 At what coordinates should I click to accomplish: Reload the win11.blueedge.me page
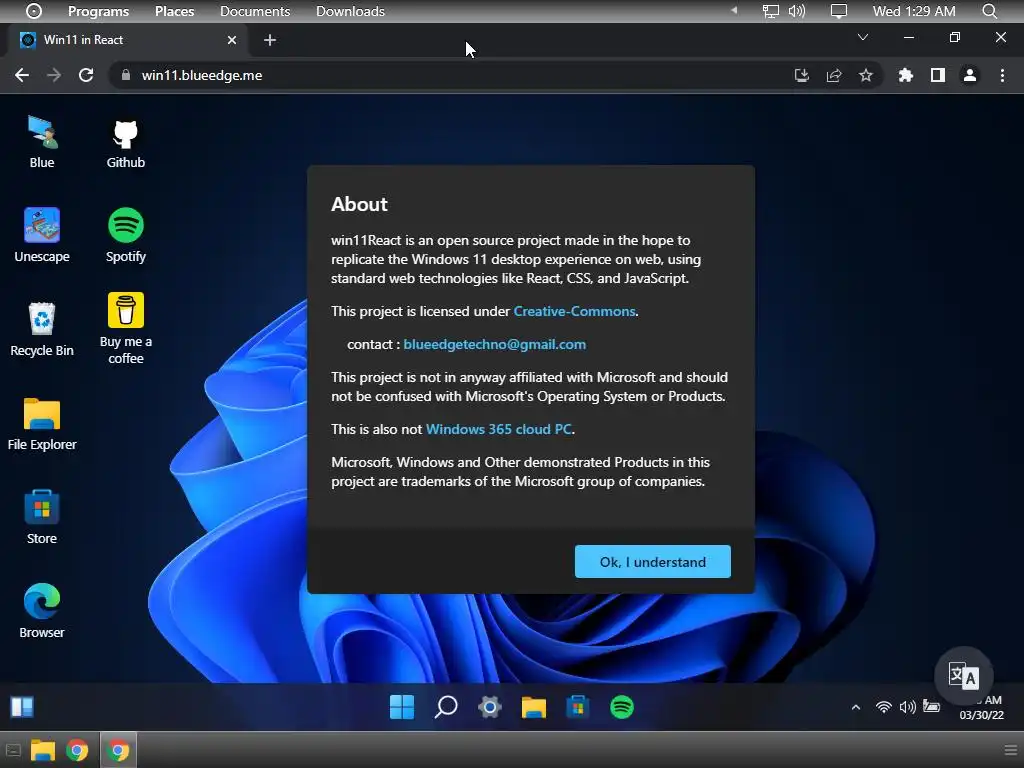[86, 75]
